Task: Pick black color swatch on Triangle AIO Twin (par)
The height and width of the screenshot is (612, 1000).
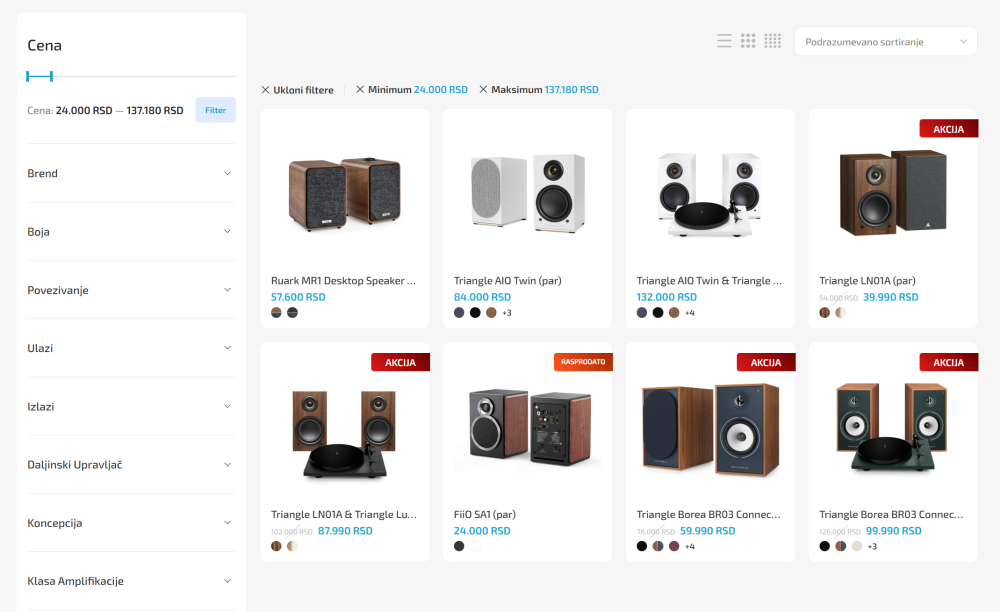Action: (x=475, y=312)
